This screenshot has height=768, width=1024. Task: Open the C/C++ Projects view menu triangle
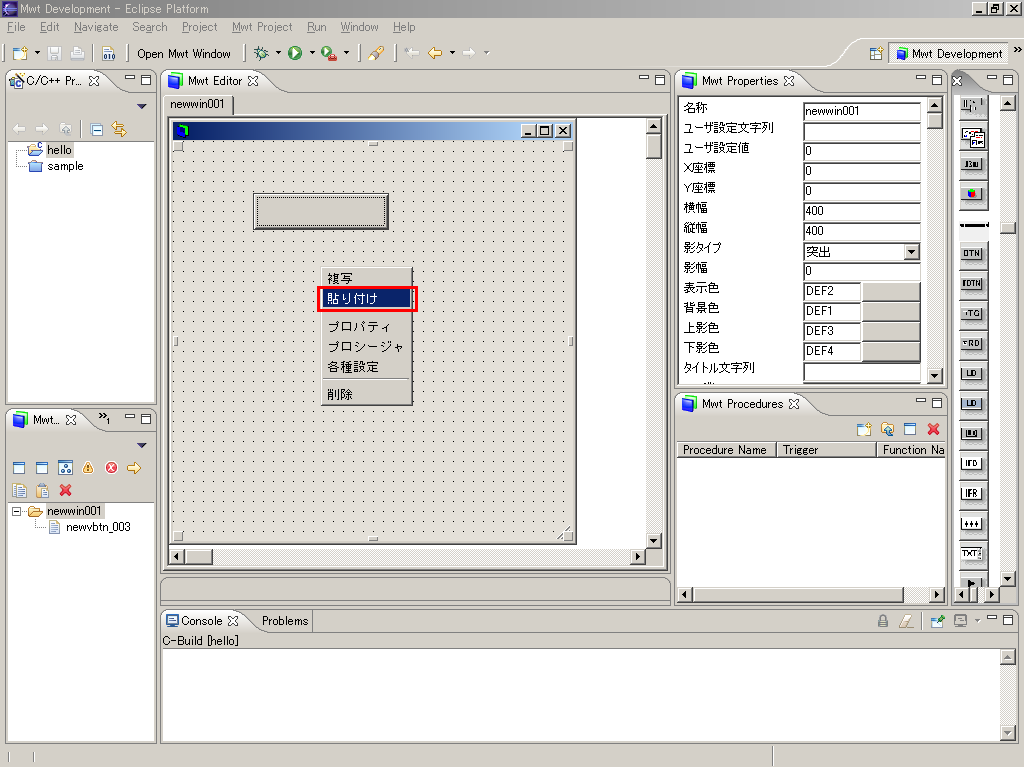142,106
